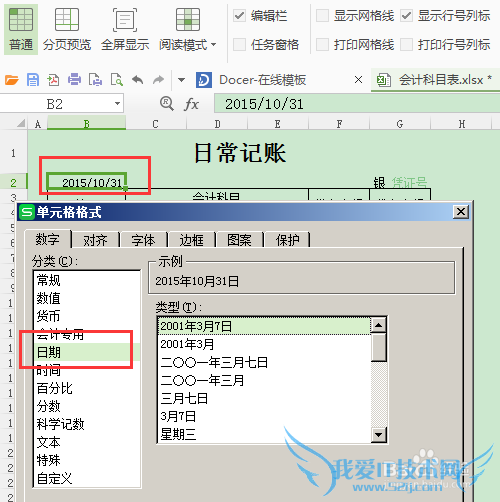Open Page Break Preview (分页预览)
The width and height of the screenshot is (500, 502).
tap(67, 29)
